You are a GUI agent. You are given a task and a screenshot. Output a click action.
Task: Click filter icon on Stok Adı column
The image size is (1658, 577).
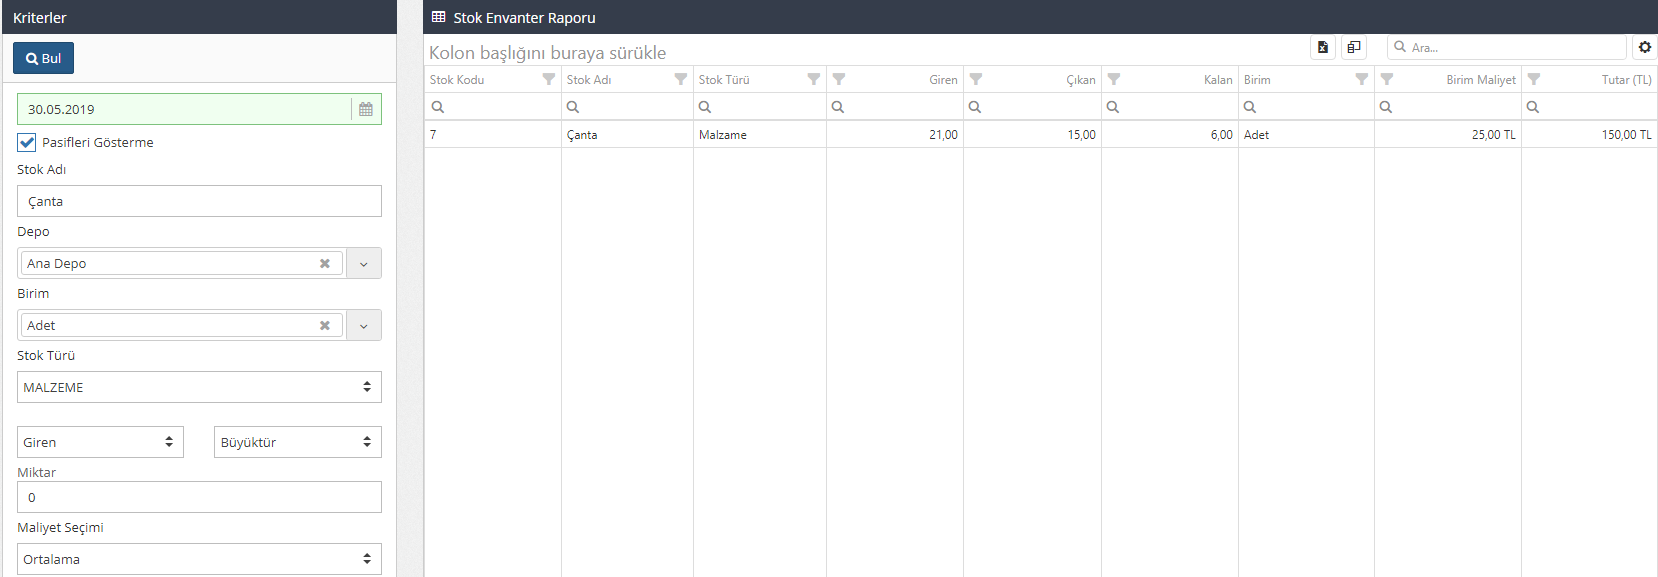click(680, 79)
